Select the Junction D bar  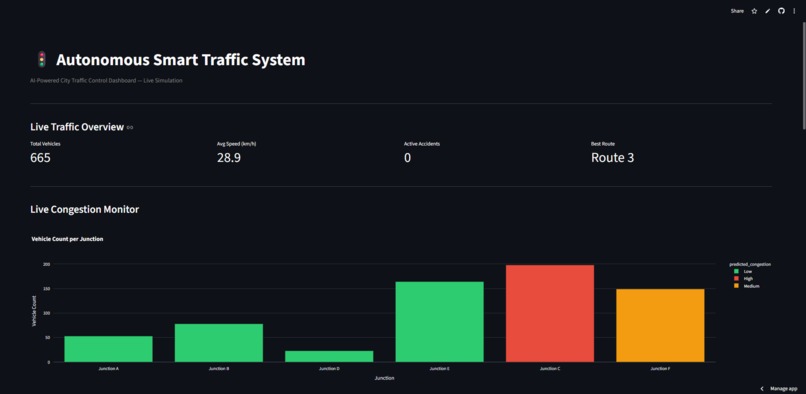click(x=329, y=356)
